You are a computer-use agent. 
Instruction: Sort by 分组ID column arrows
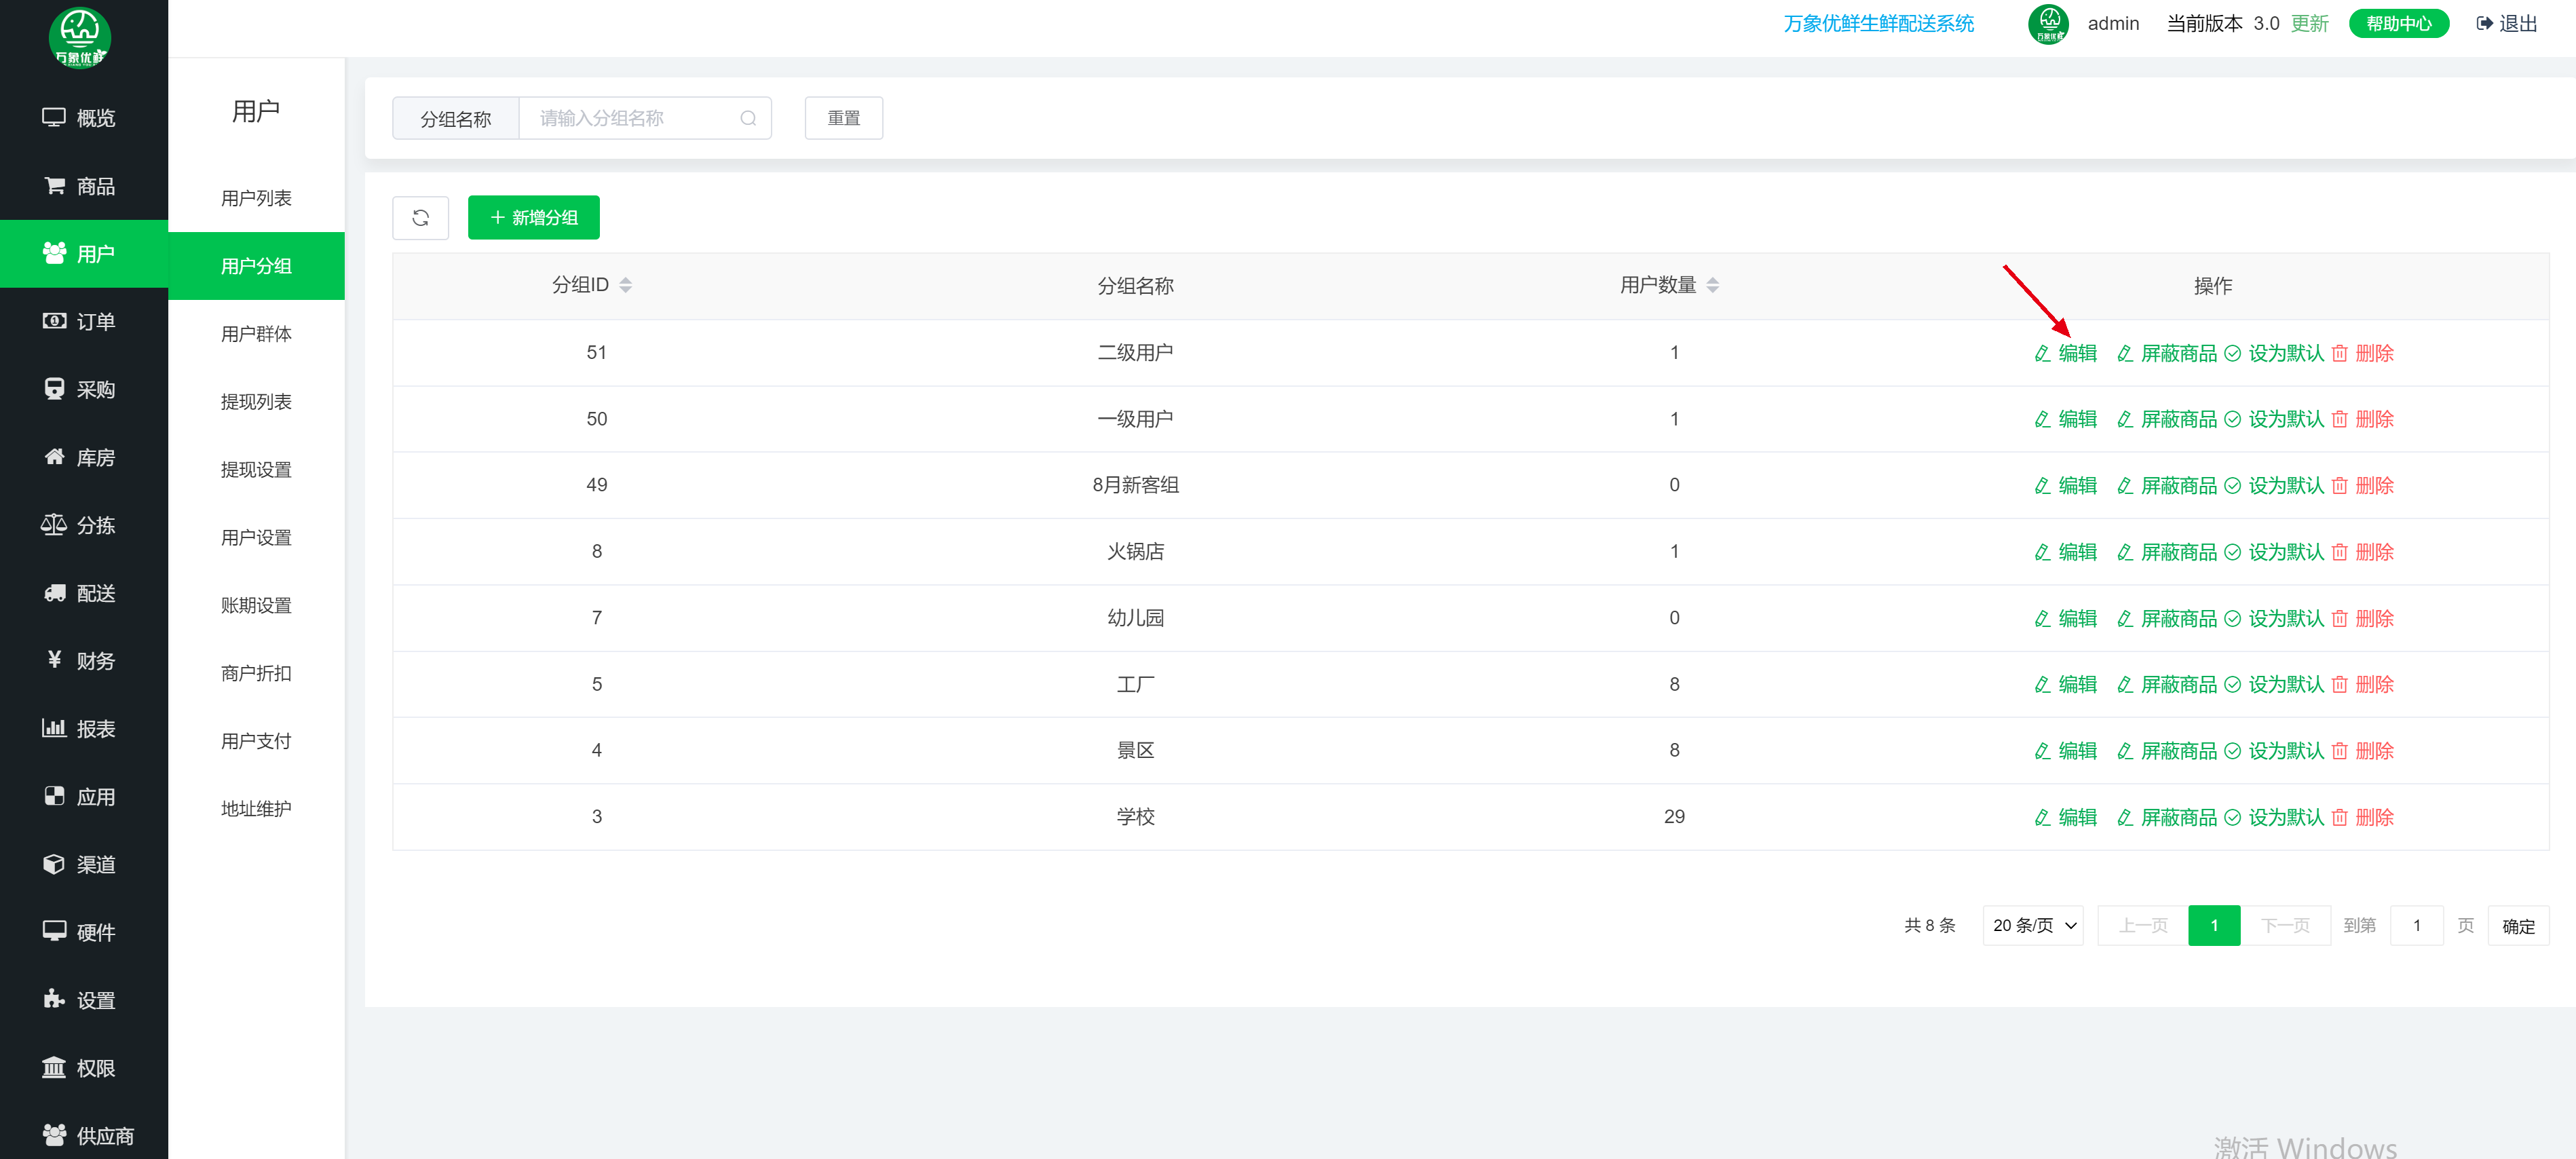[625, 285]
